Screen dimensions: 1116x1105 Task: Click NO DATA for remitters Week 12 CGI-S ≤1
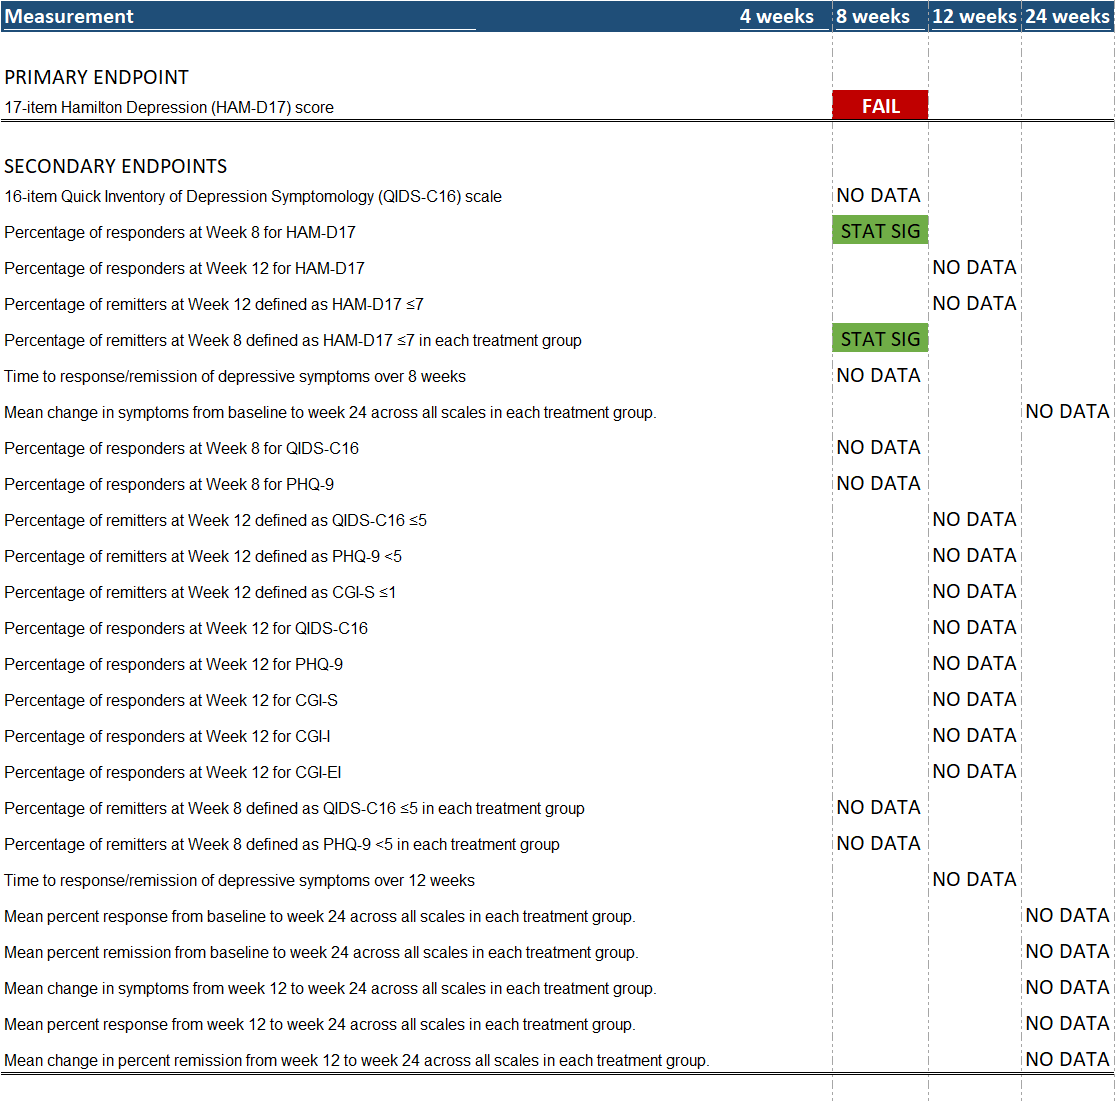click(x=974, y=592)
